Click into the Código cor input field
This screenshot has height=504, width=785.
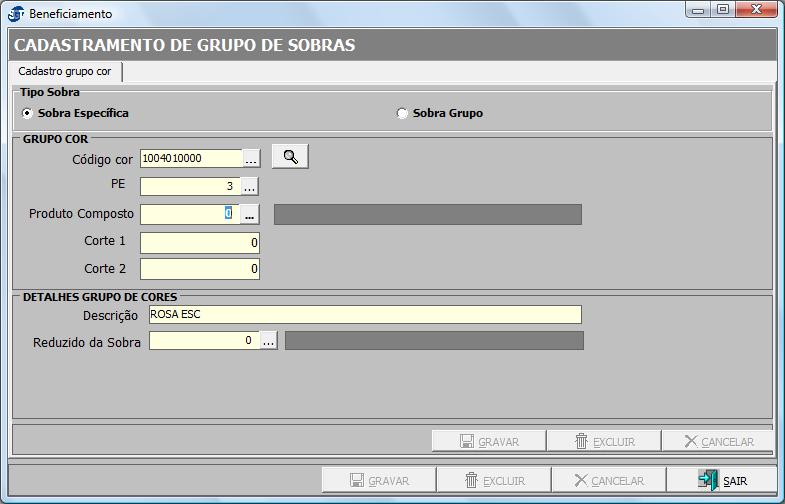click(x=191, y=158)
